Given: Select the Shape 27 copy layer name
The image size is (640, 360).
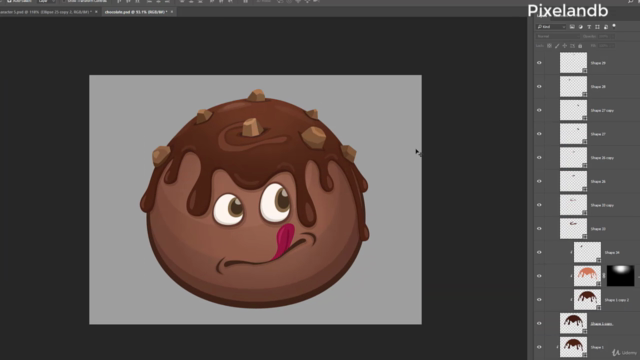Looking at the screenshot, I should point(602,111).
